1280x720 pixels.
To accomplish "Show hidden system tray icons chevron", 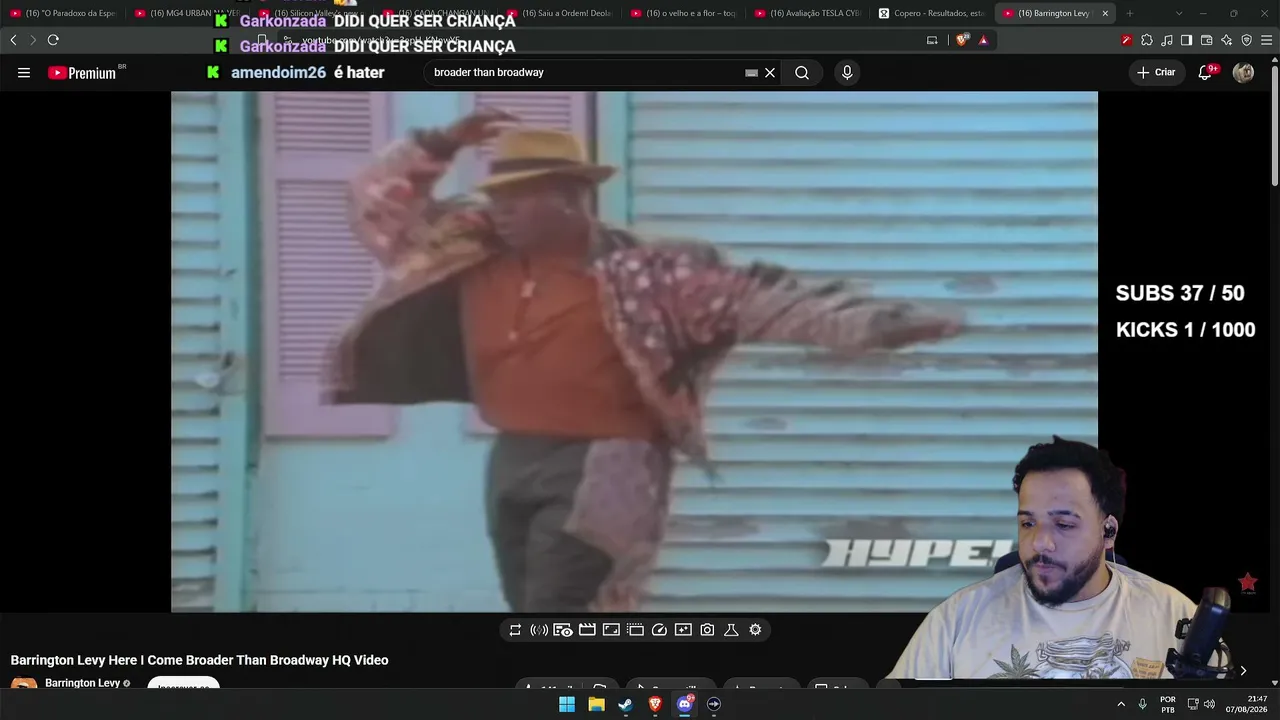I will point(1120,704).
